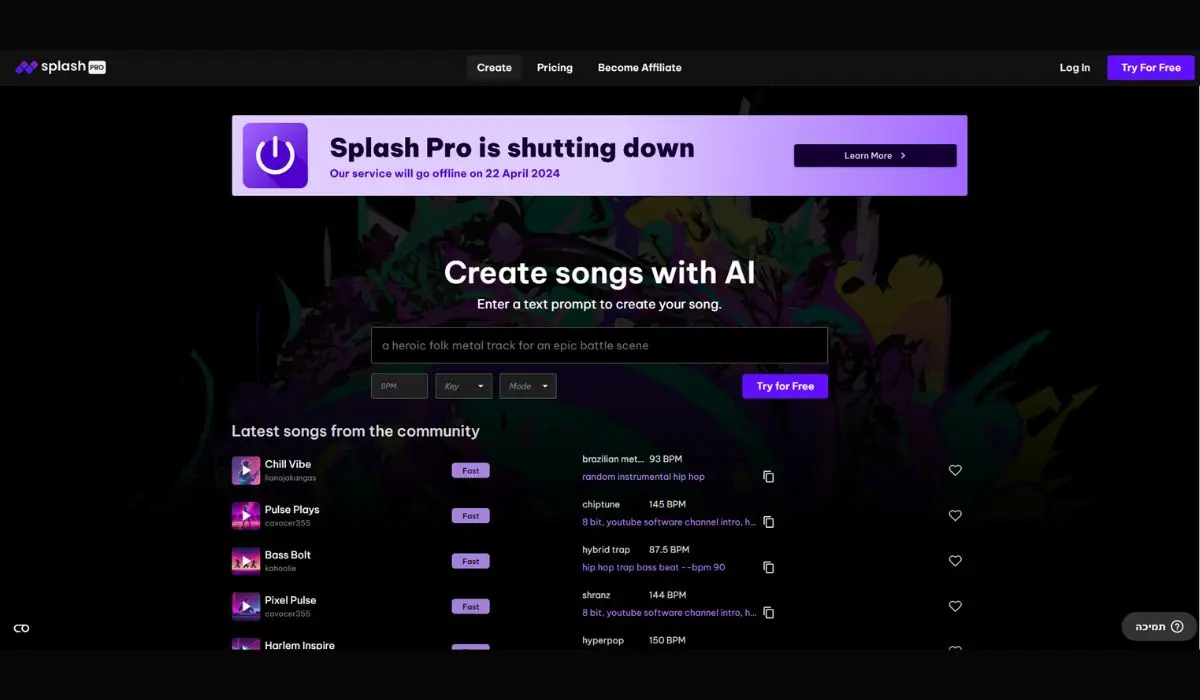This screenshot has height=700, width=1200.
Task: Click the song prompt input field
Action: [600, 345]
